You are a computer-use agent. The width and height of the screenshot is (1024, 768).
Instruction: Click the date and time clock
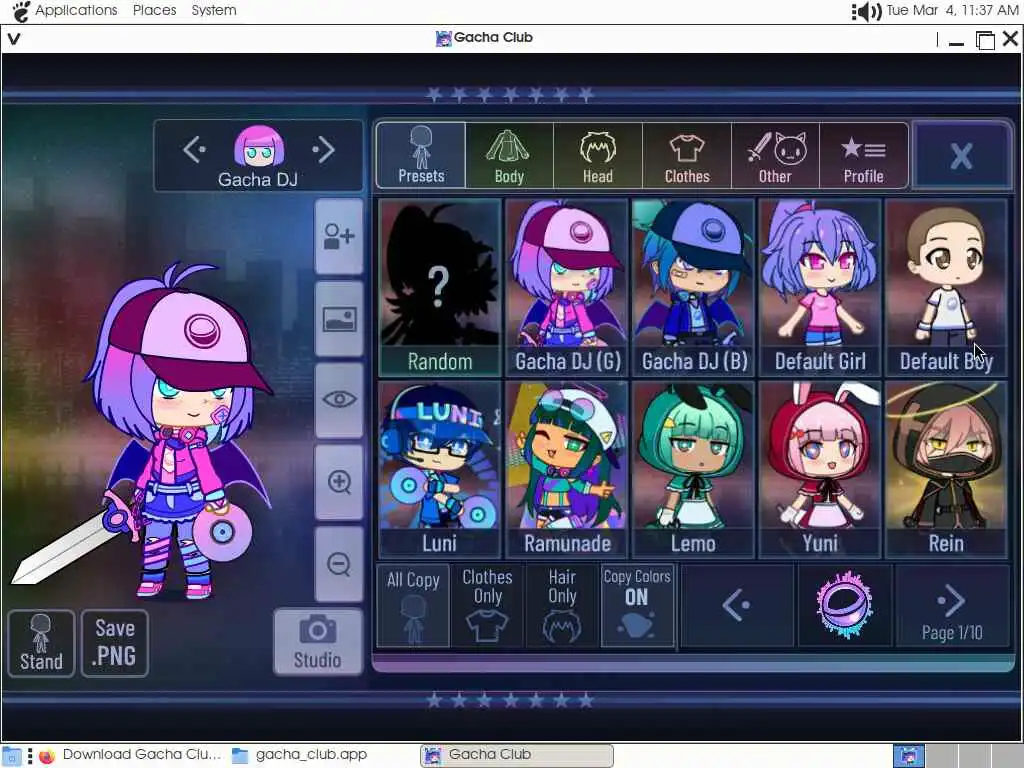(x=952, y=10)
